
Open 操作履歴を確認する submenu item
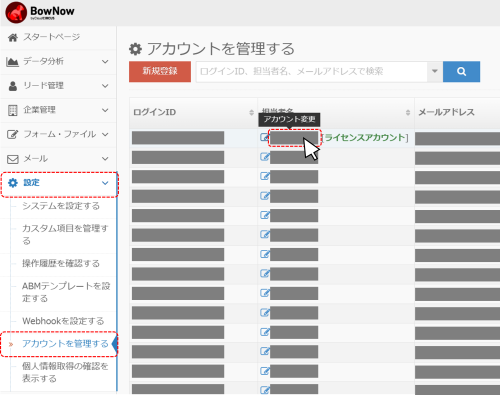pos(61,263)
